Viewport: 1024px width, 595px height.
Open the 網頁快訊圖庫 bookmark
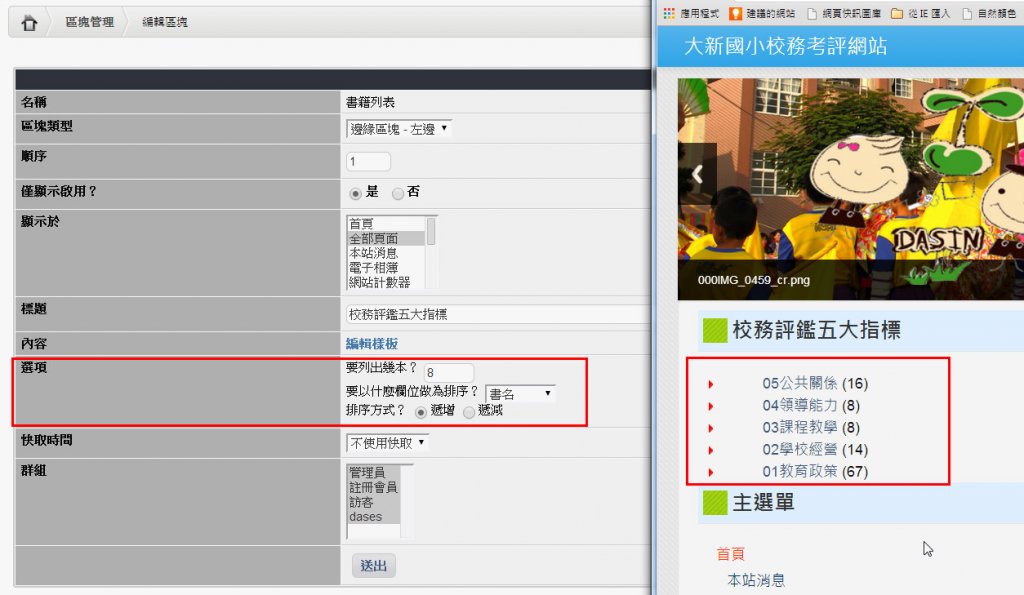[814, 13]
